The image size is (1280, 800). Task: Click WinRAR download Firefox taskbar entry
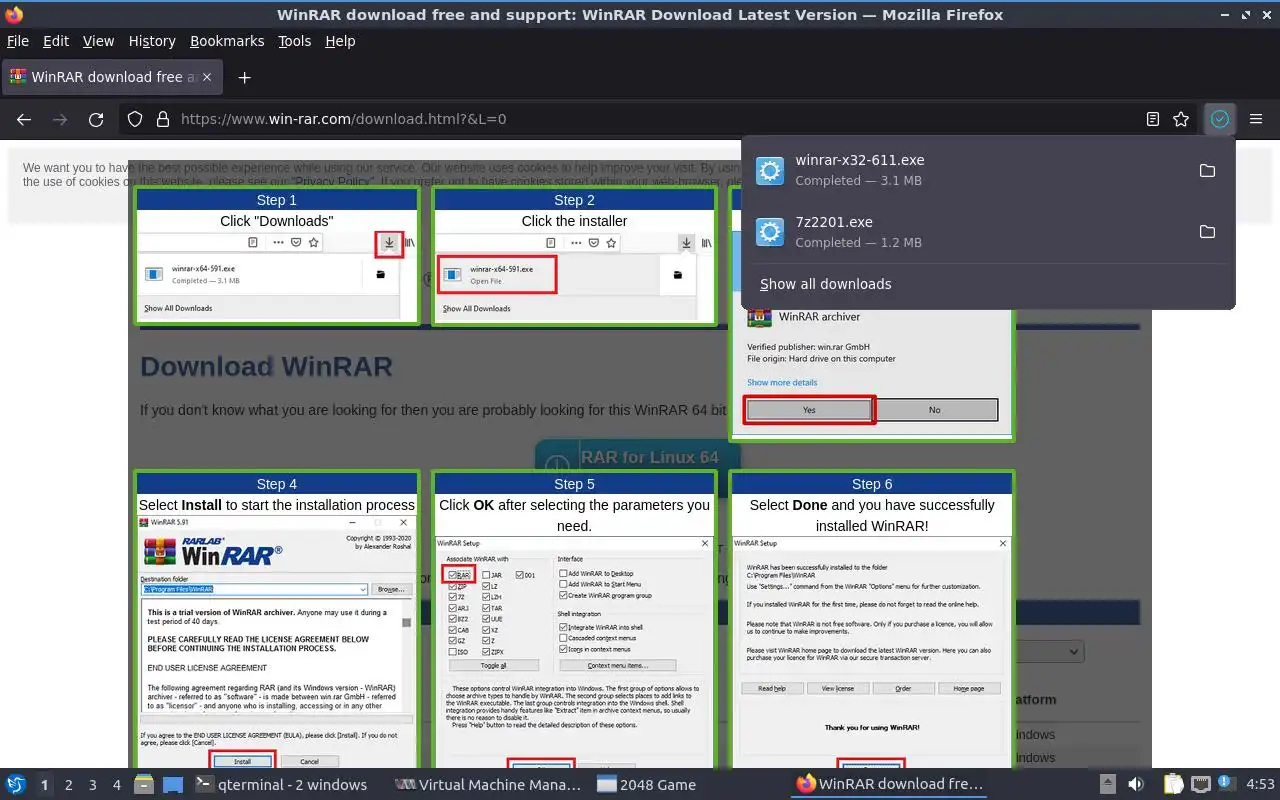[x=890, y=785]
